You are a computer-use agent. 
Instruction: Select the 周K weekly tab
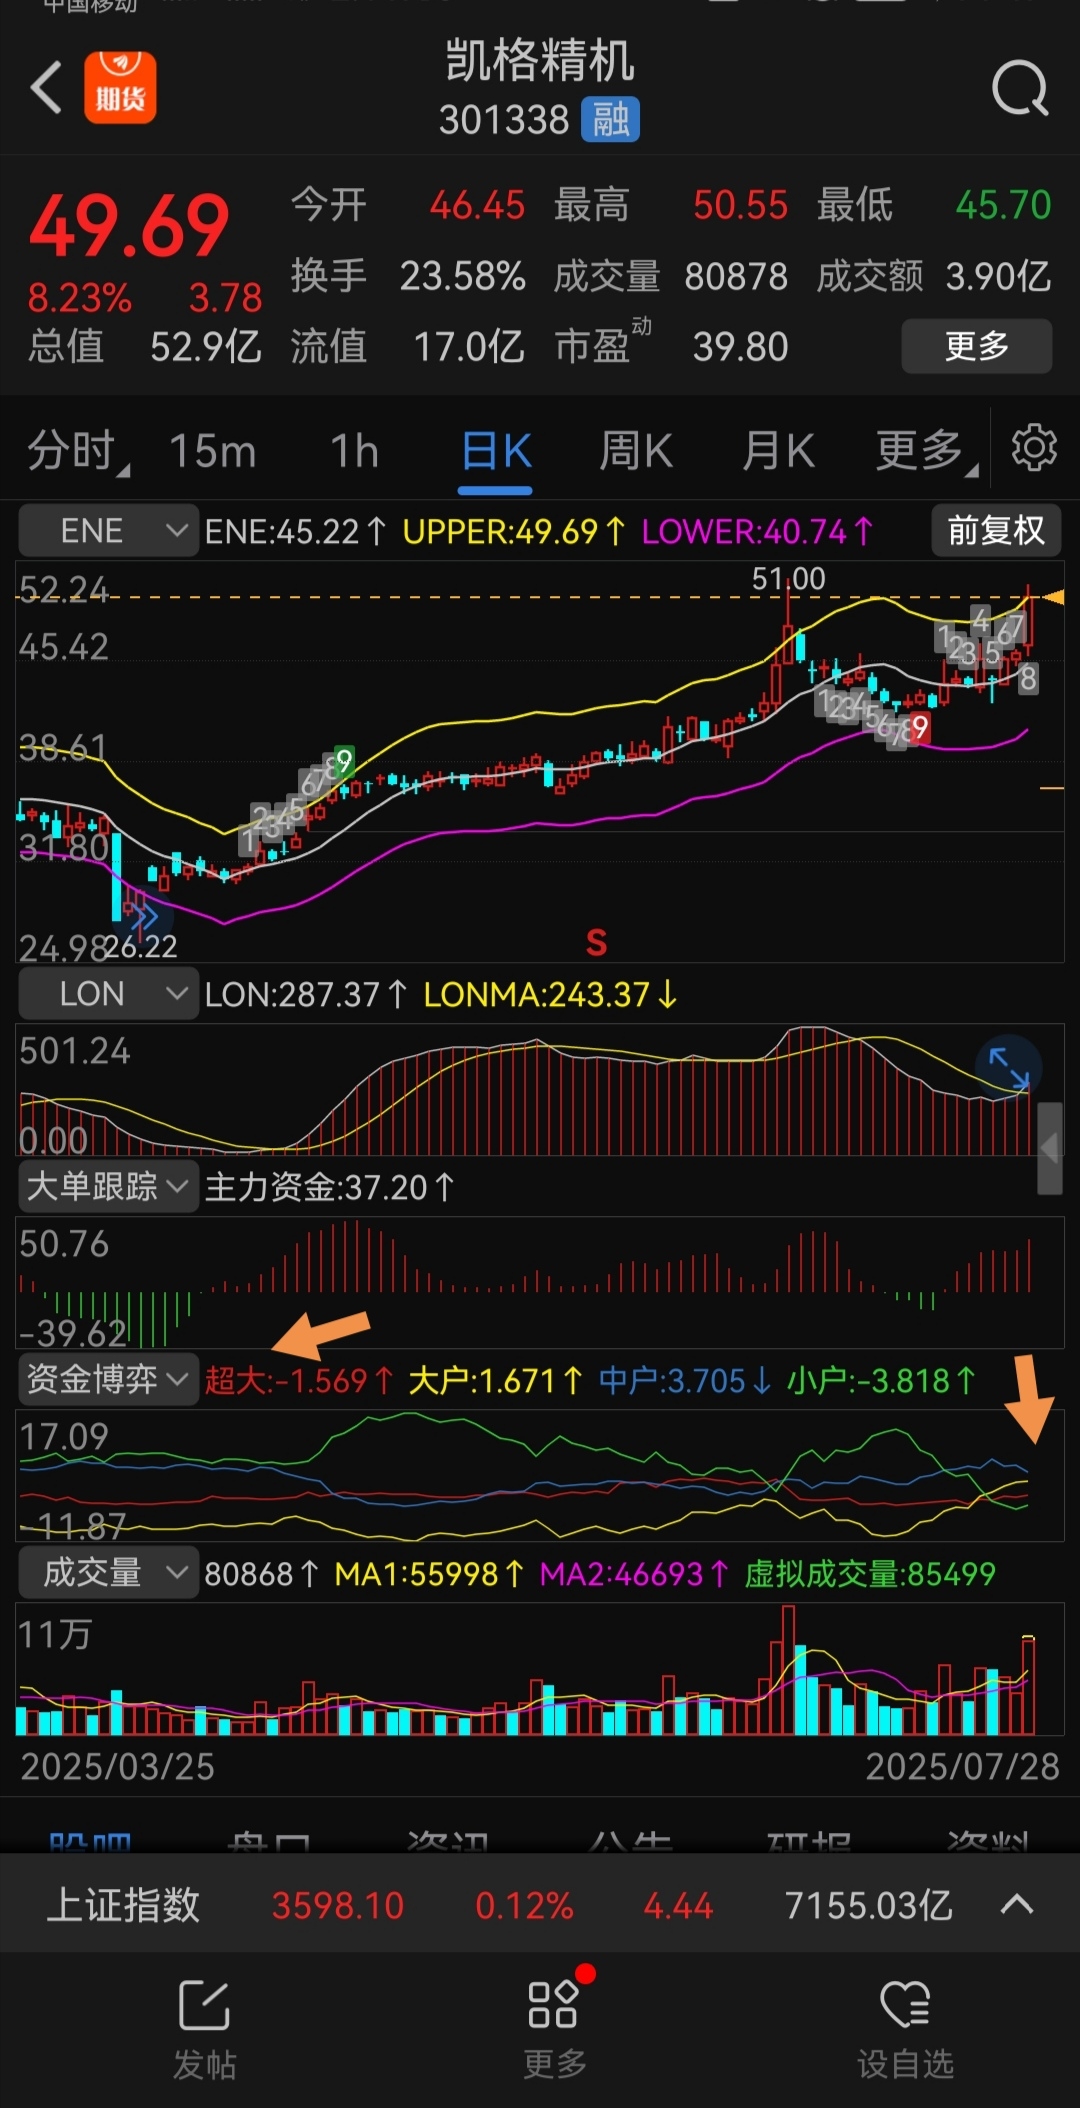tap(636, 451)
